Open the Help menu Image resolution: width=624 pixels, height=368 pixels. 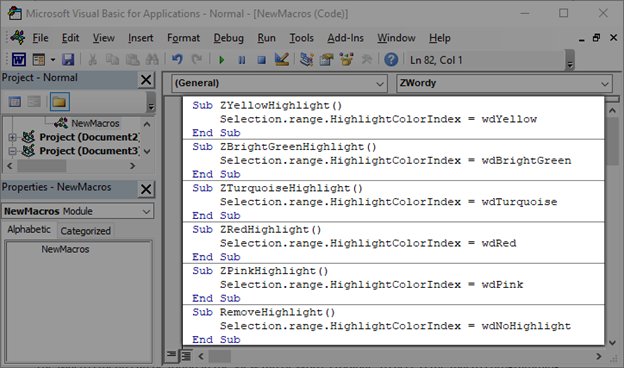pos(440,38)
